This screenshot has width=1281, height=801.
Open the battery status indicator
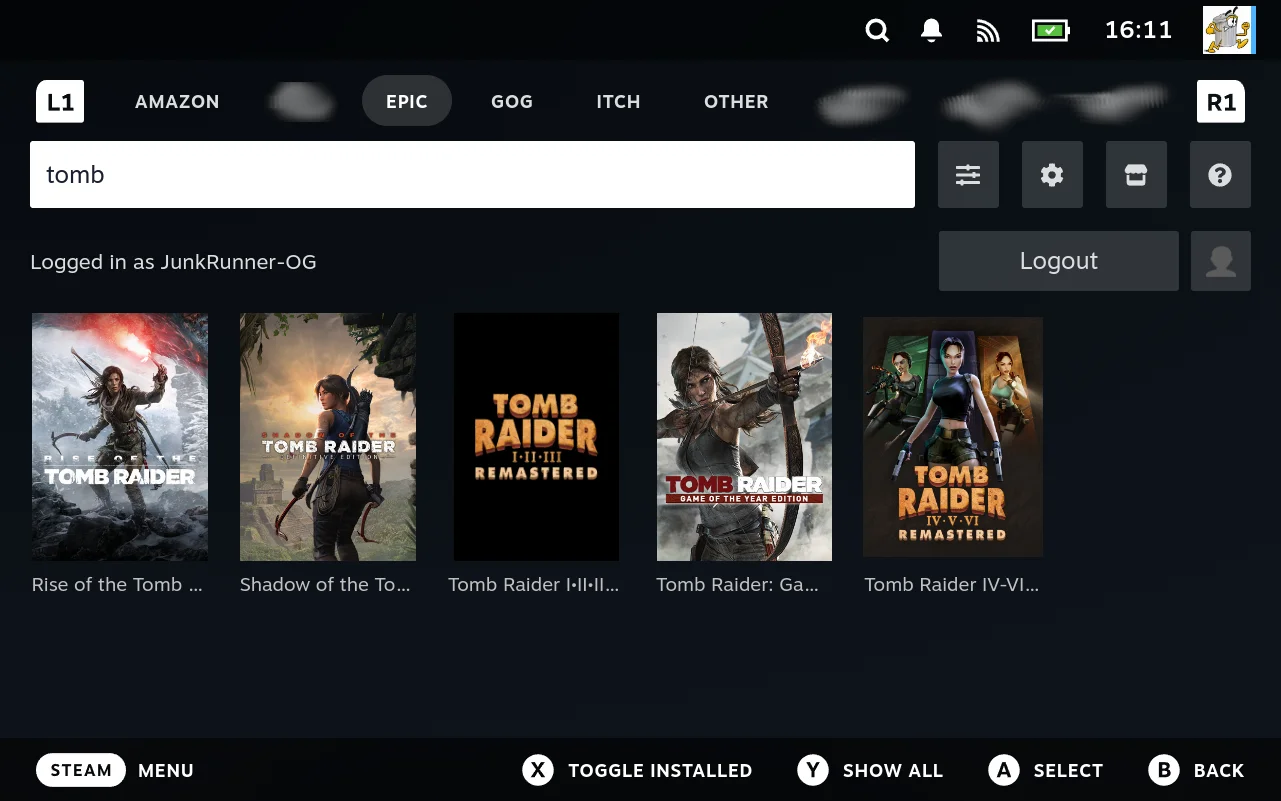[x=1050, y=31]
